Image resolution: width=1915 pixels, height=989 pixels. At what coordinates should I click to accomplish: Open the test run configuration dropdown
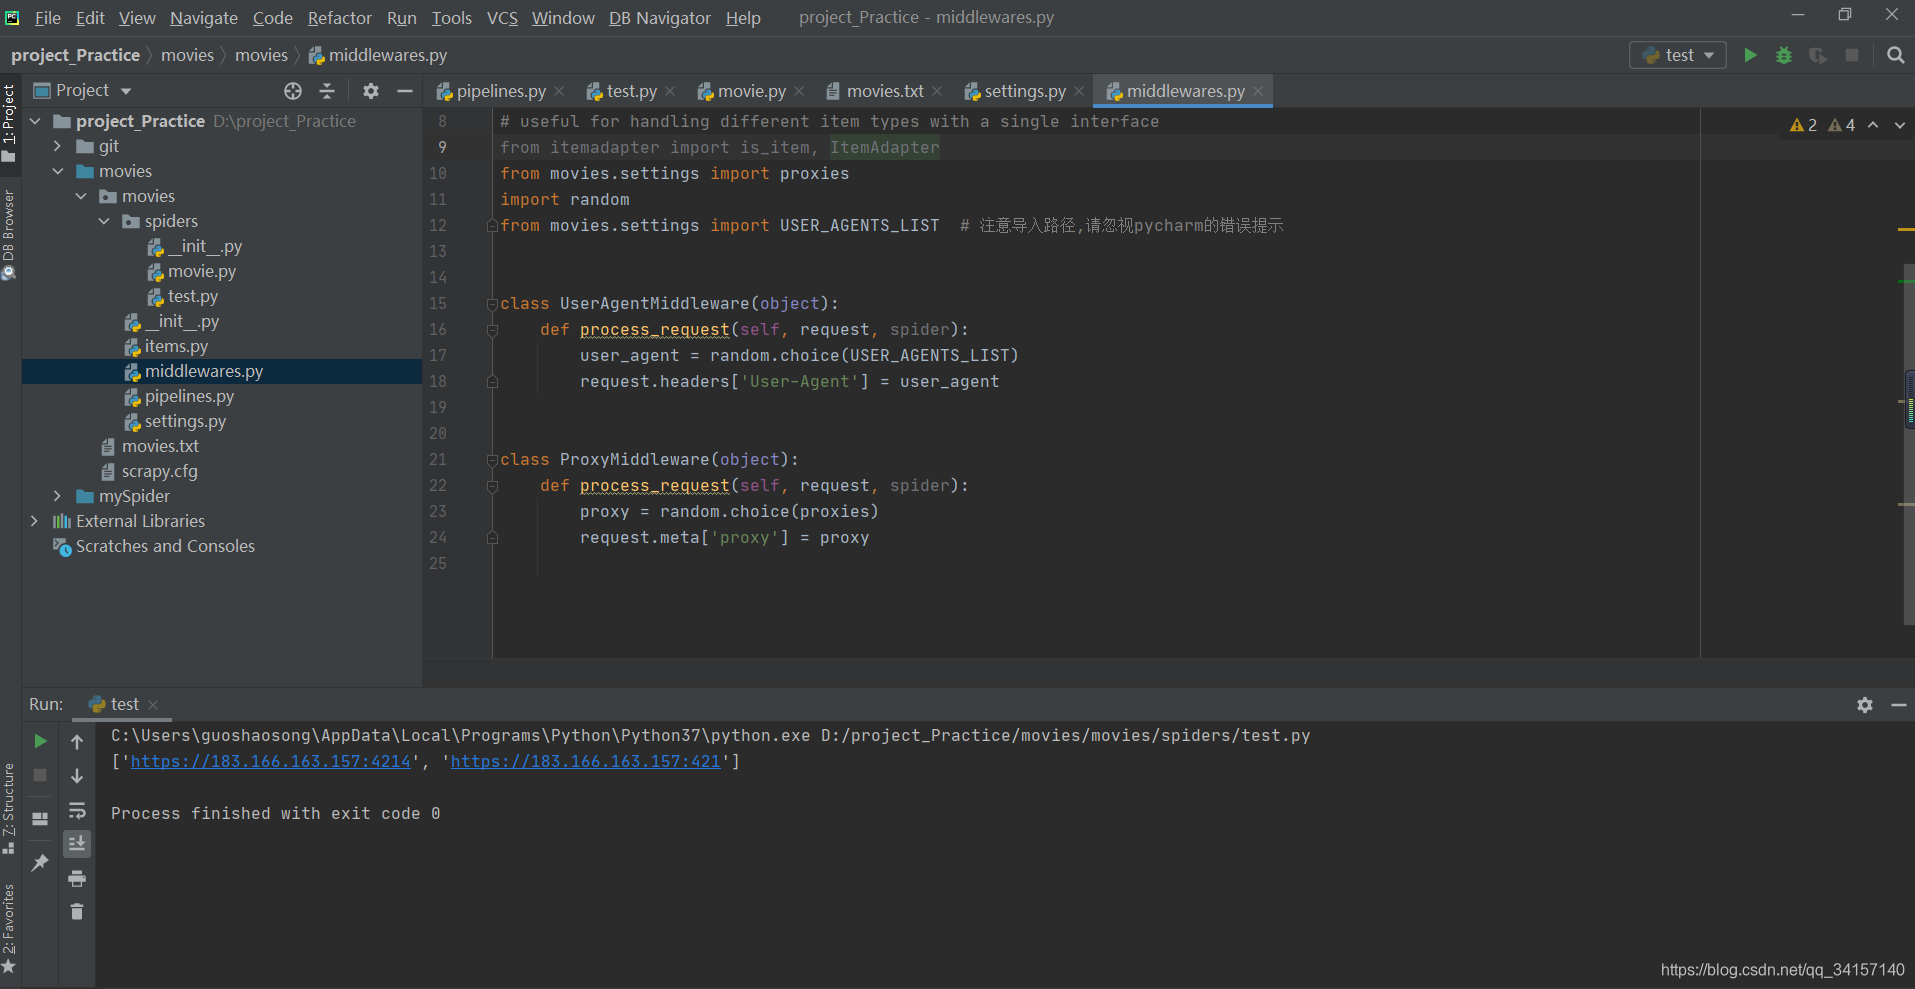tap(1679, 55)
